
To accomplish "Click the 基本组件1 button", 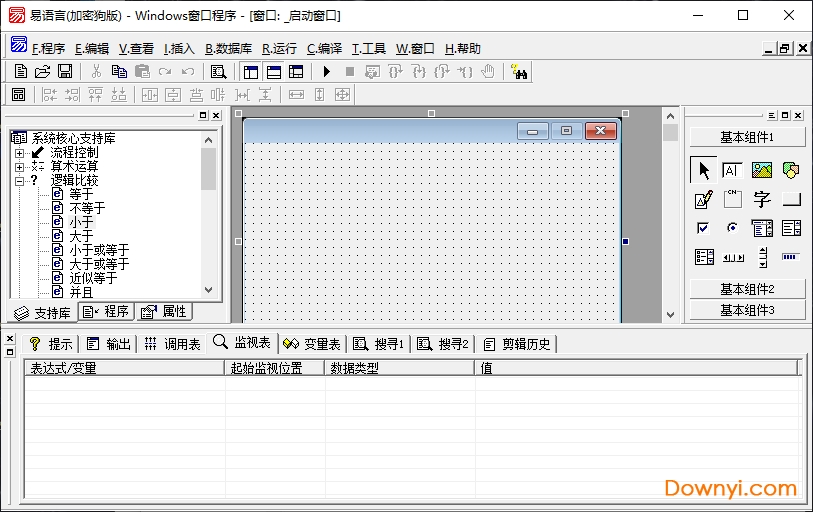I will [747, 137].
